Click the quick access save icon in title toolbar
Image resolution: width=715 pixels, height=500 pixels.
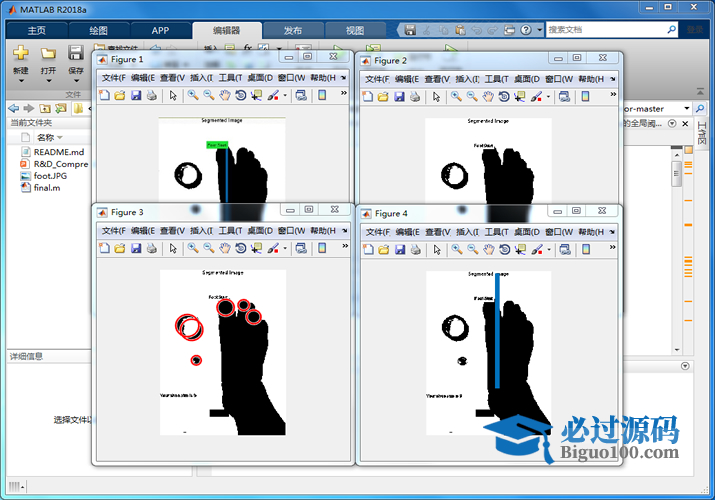point(410,30)
